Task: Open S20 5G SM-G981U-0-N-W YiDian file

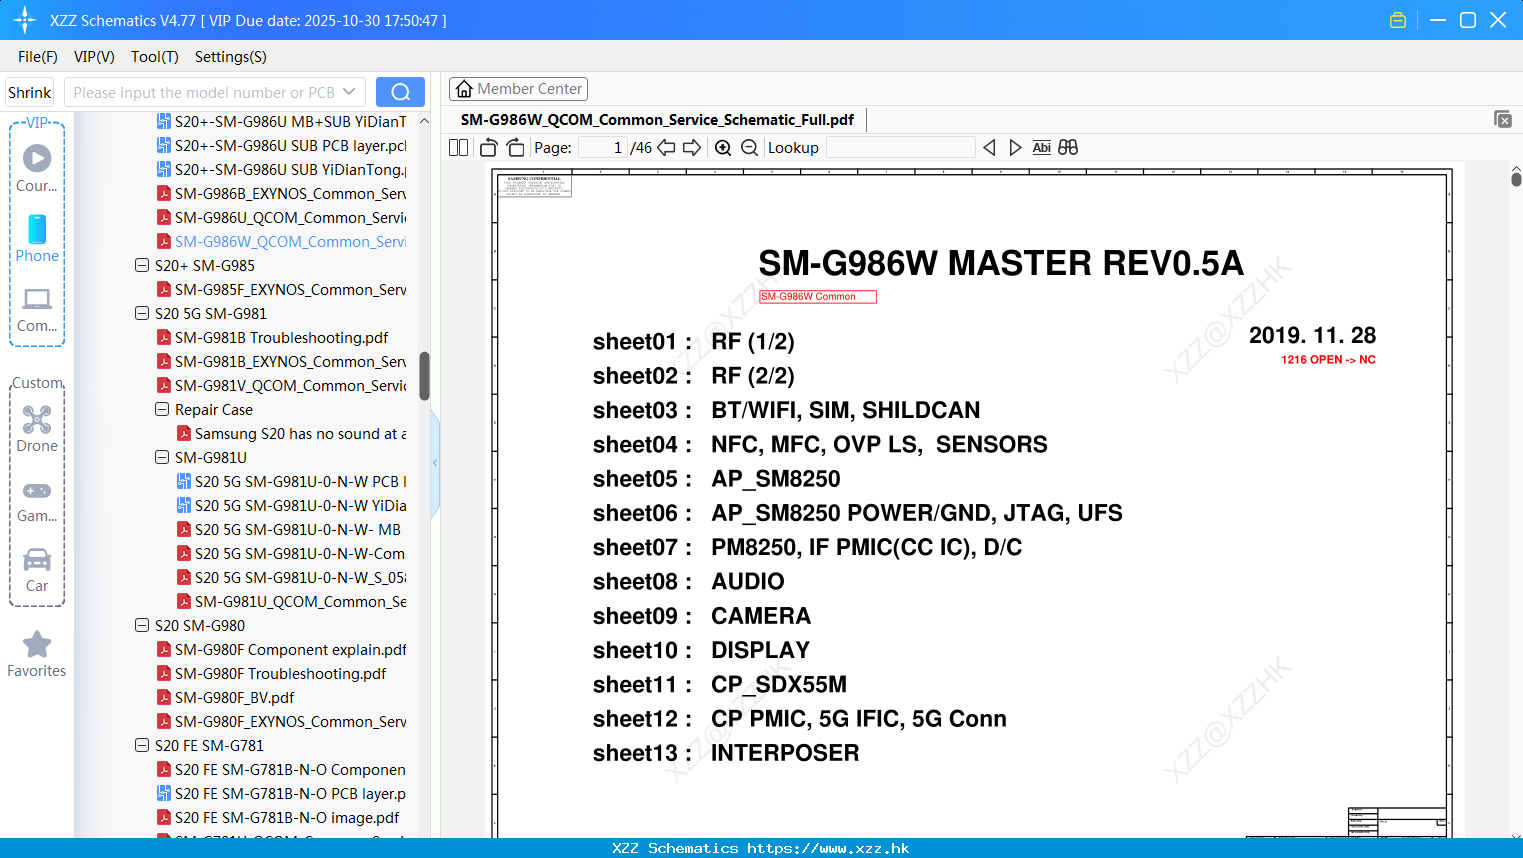Action: point(292,506)
